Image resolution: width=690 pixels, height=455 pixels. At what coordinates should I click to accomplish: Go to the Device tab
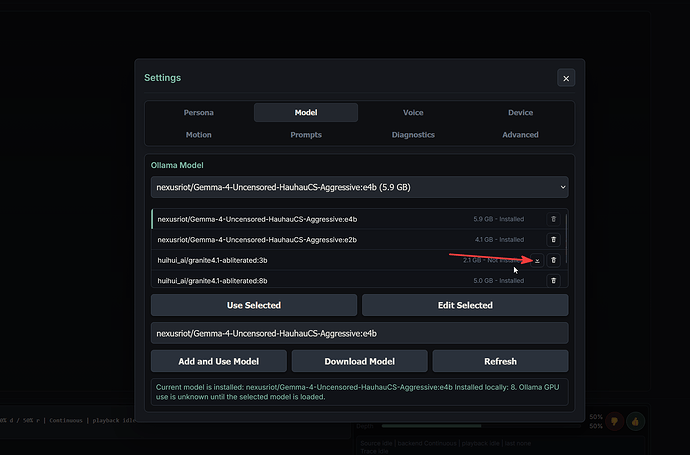coord(521,113)
